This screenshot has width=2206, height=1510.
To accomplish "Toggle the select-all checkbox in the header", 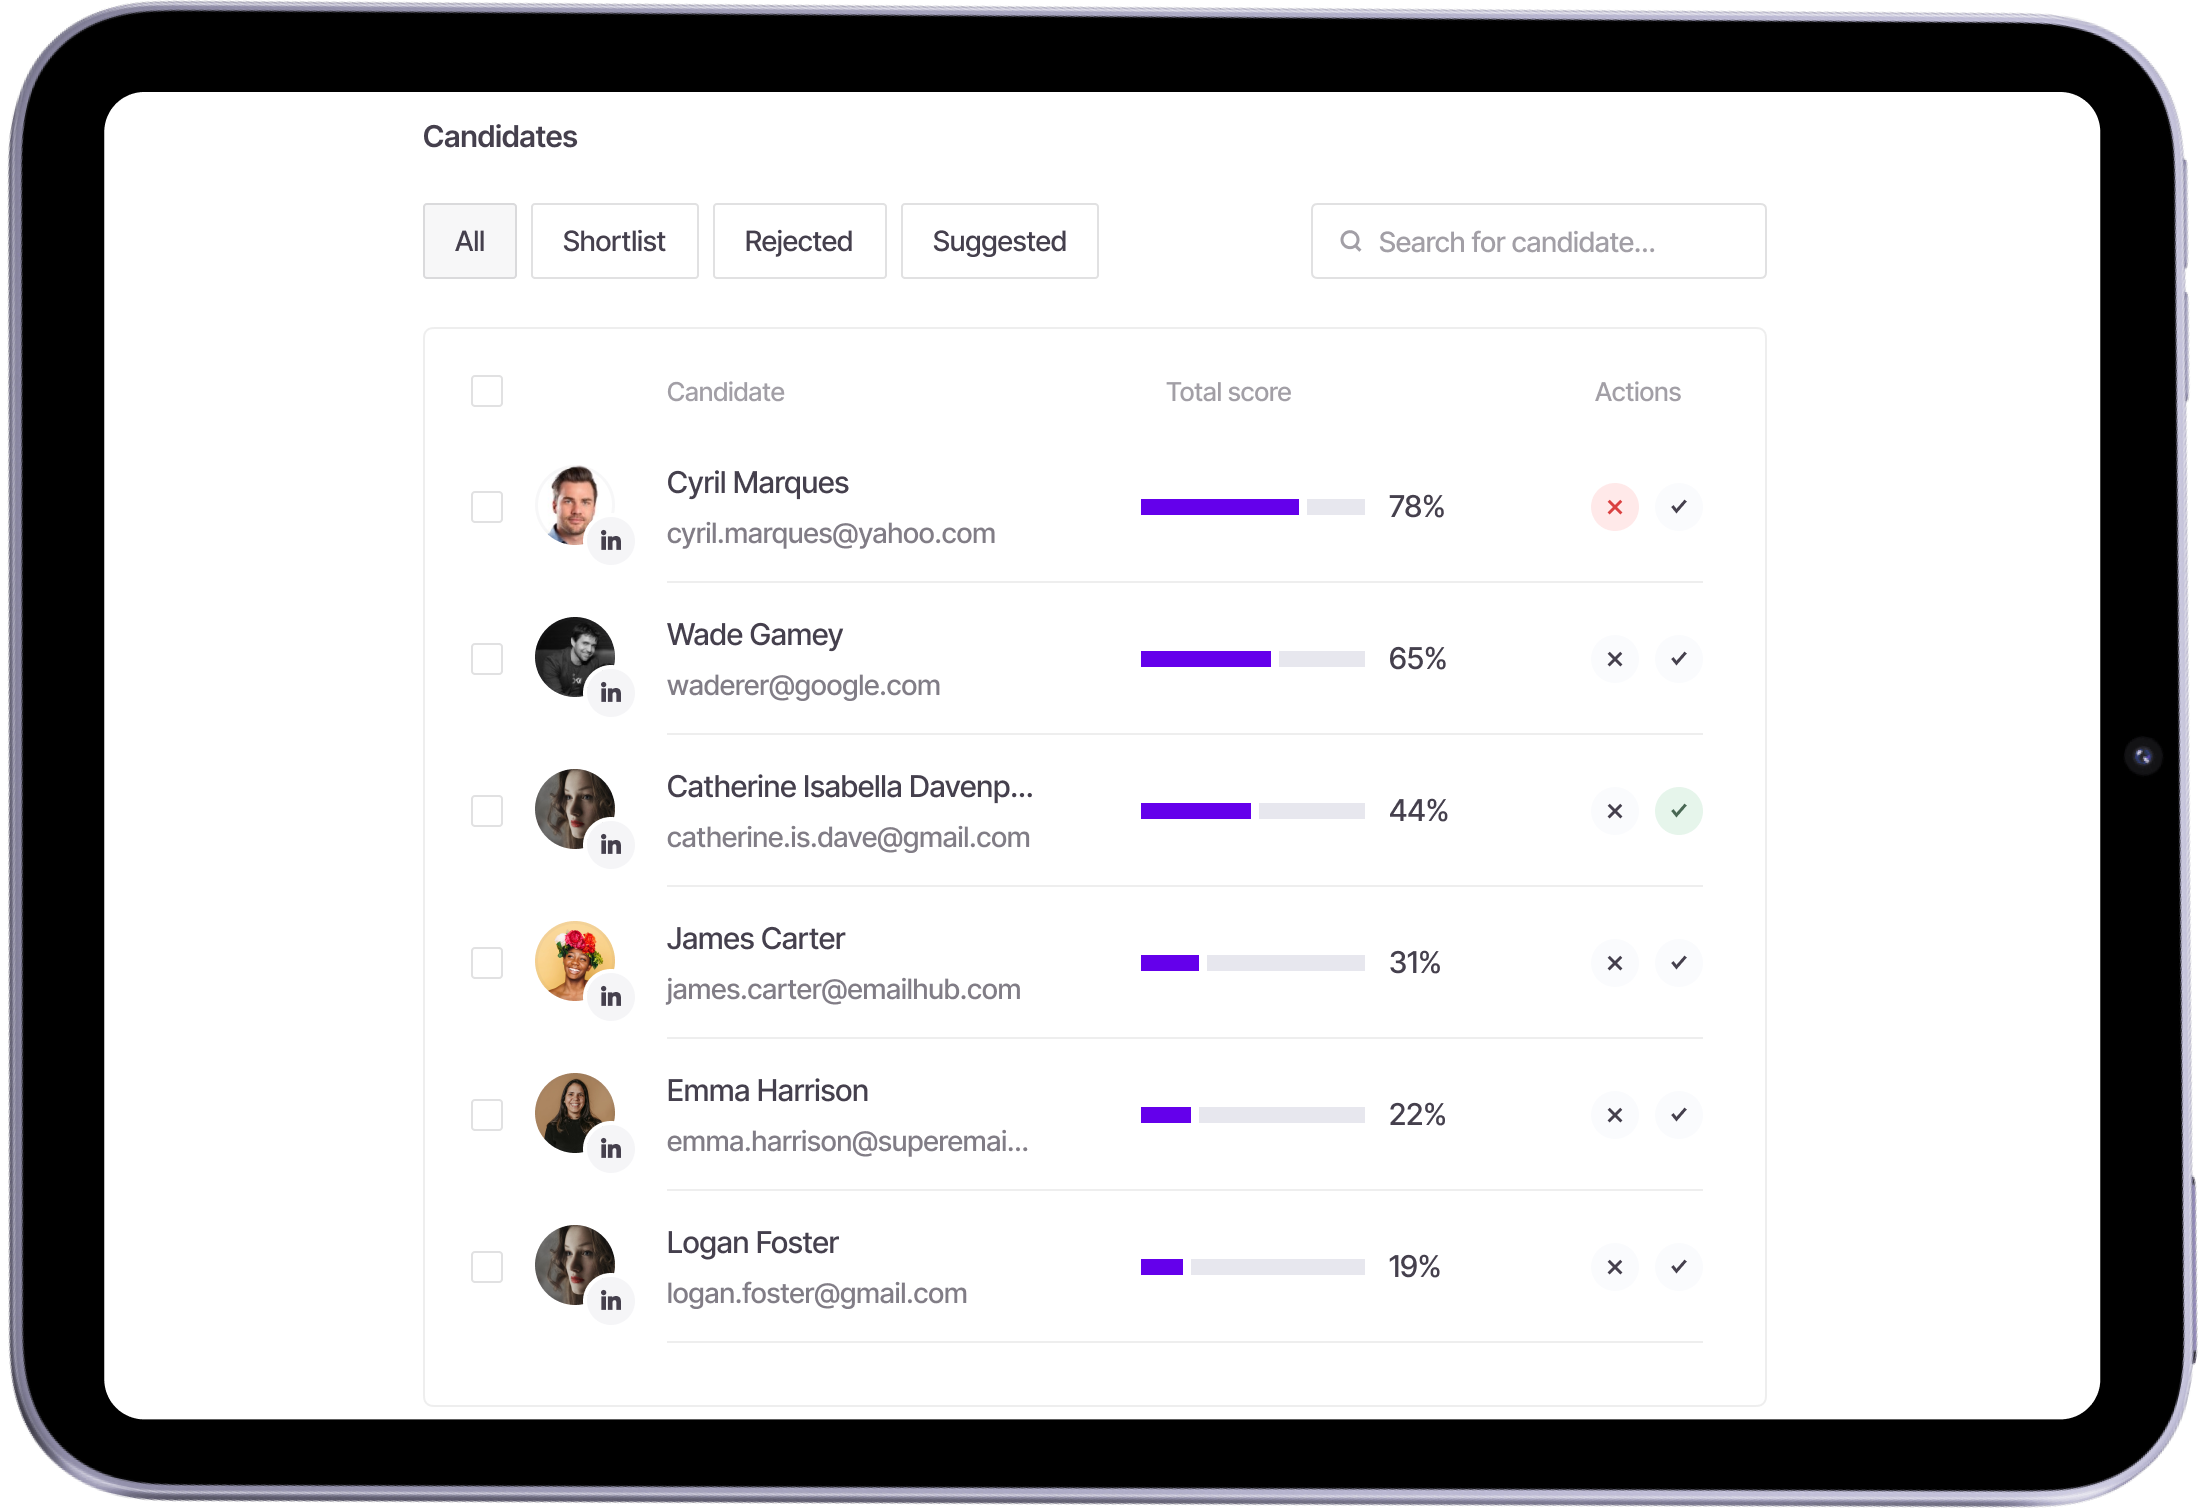I will tap(487, 391).
